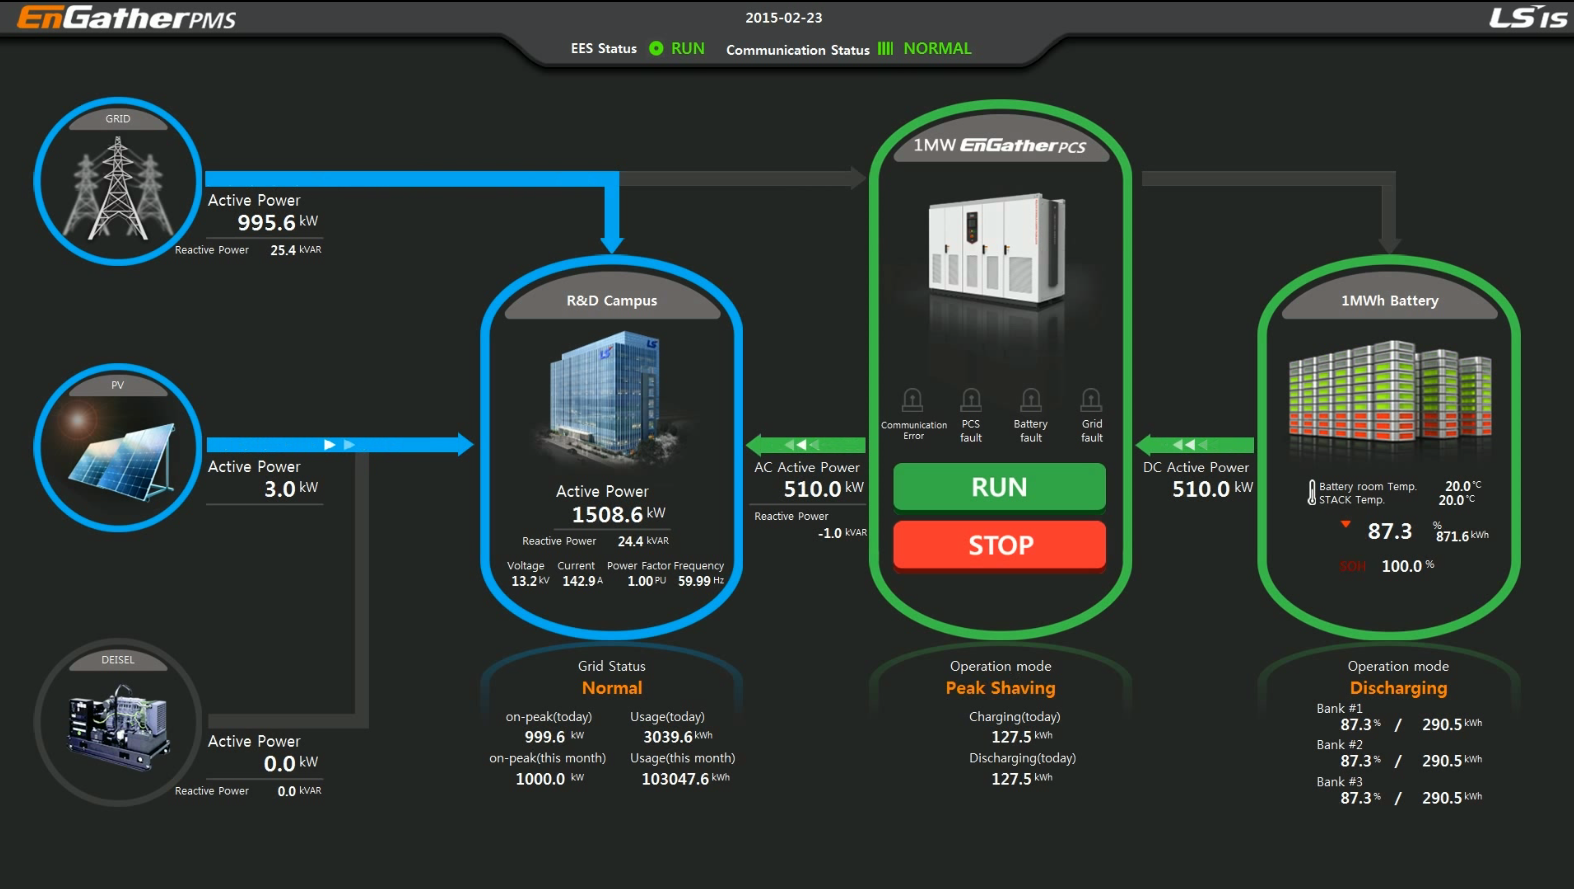
Task: Click on-peak today value 999.6 kW
Action: pos(554,737)
